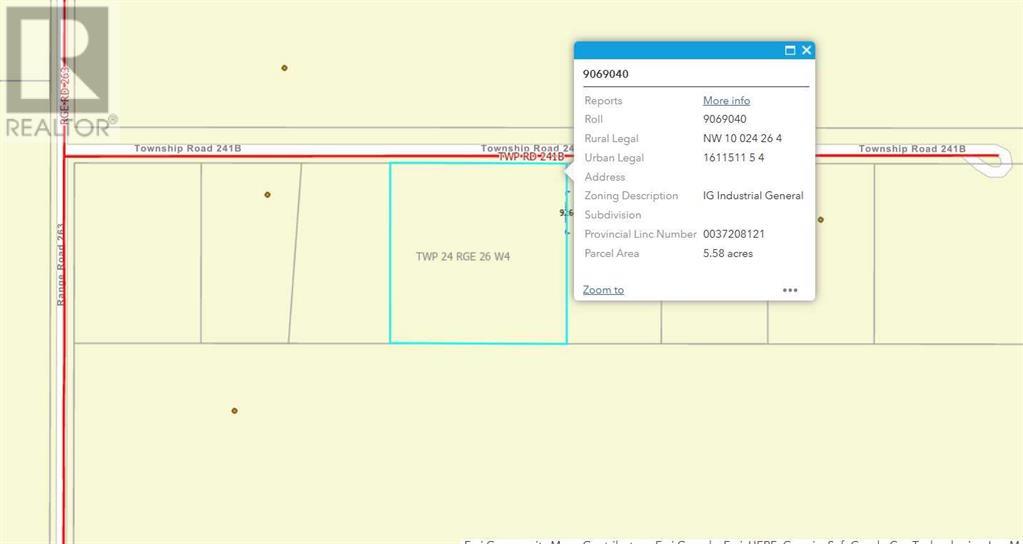1023x544 pixels.
Task: Select the cyan highlighted TWP 24 RGE 26 W4 parcel
Action: (x=470, y=290)
